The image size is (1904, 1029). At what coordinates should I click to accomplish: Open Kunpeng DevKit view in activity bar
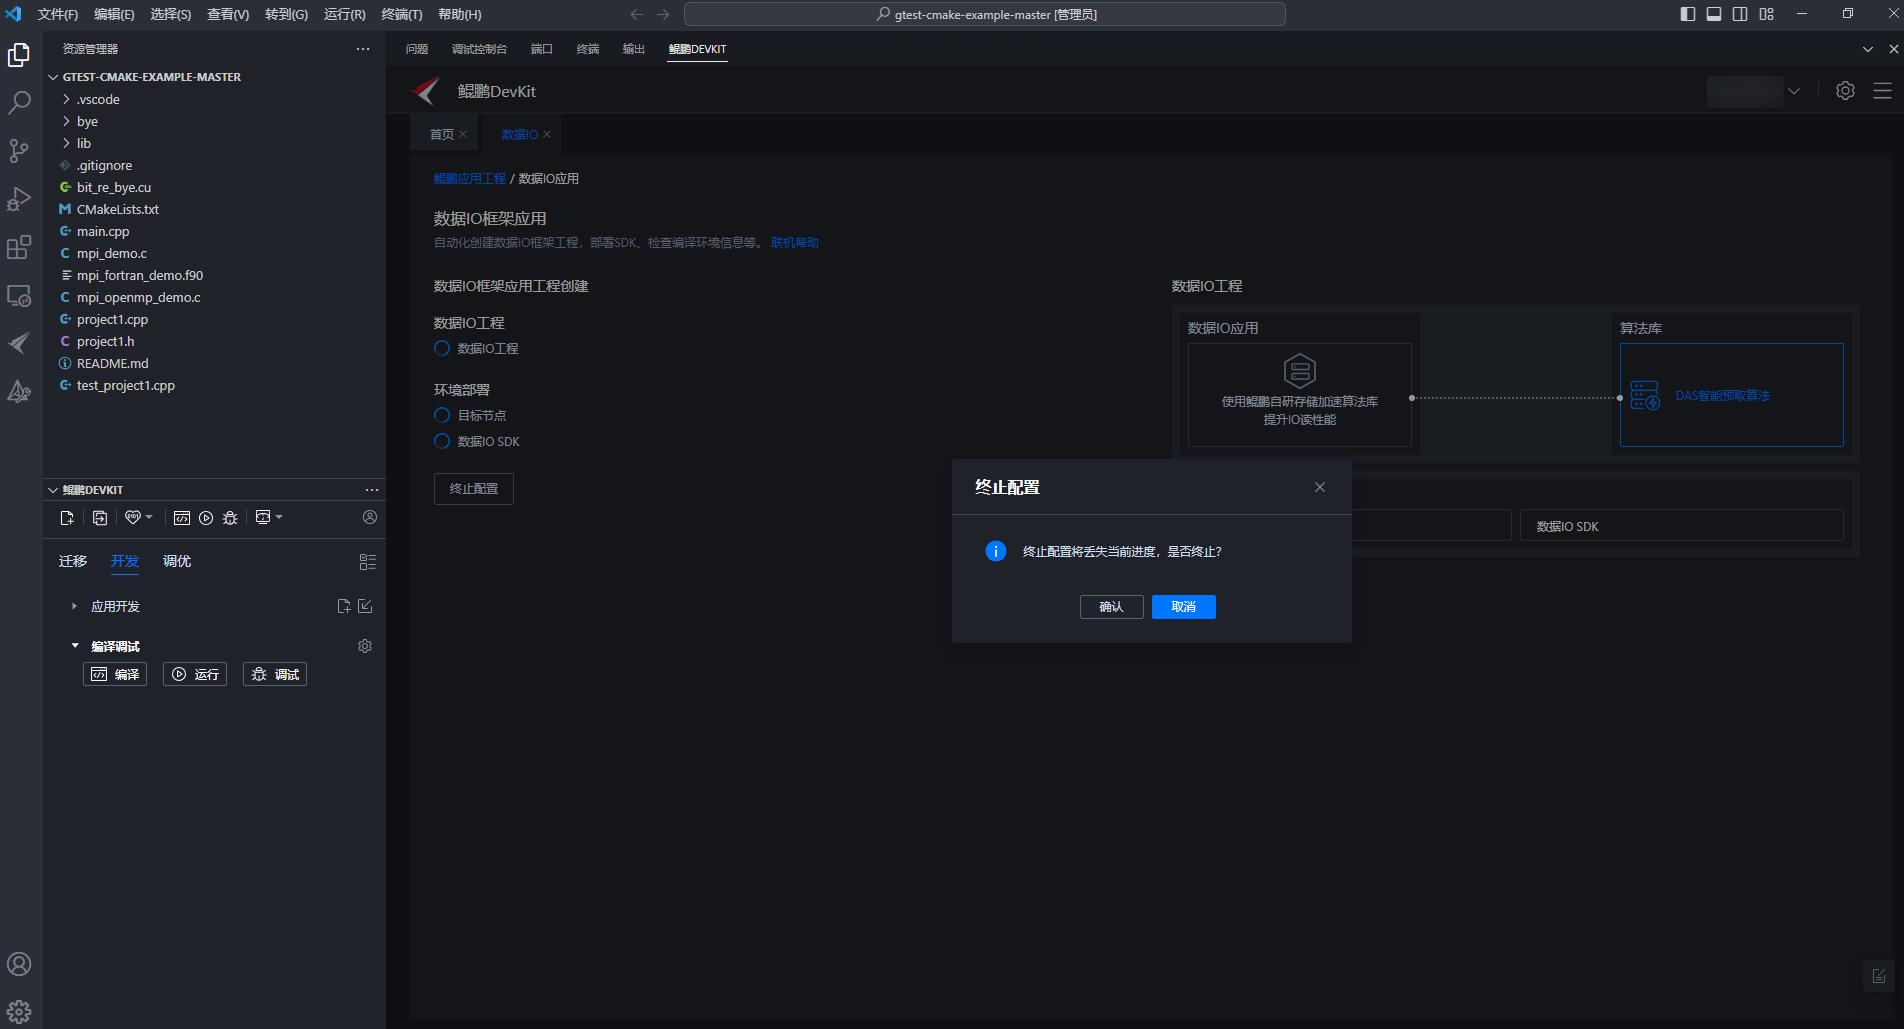[19, 343]
